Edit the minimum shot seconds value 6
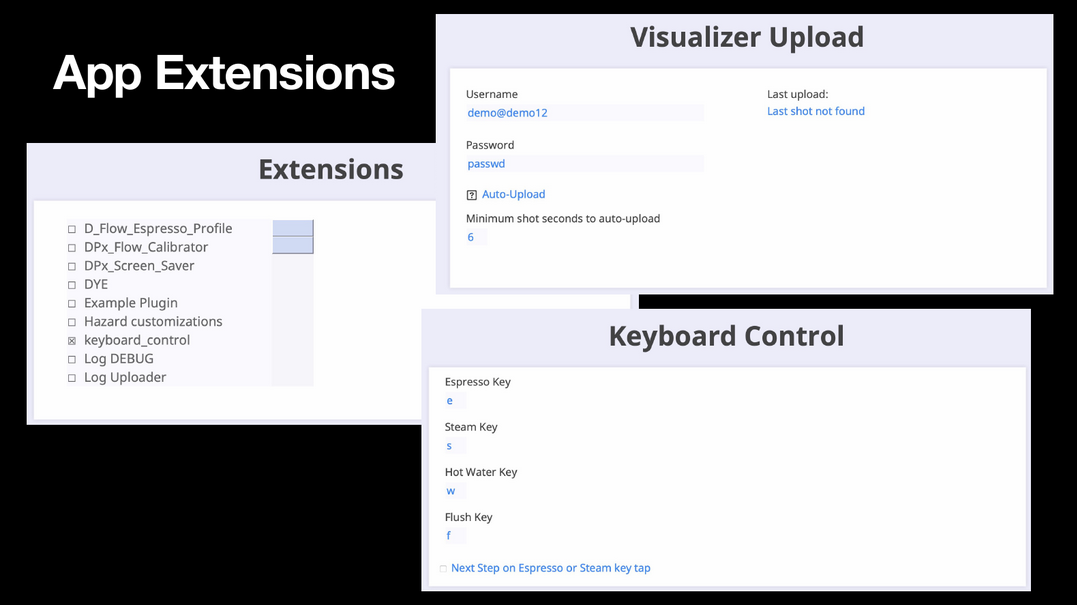Image resolution: width=1077 pixels, height=605 pixels. pyautogui.click(x=476, y=237)
